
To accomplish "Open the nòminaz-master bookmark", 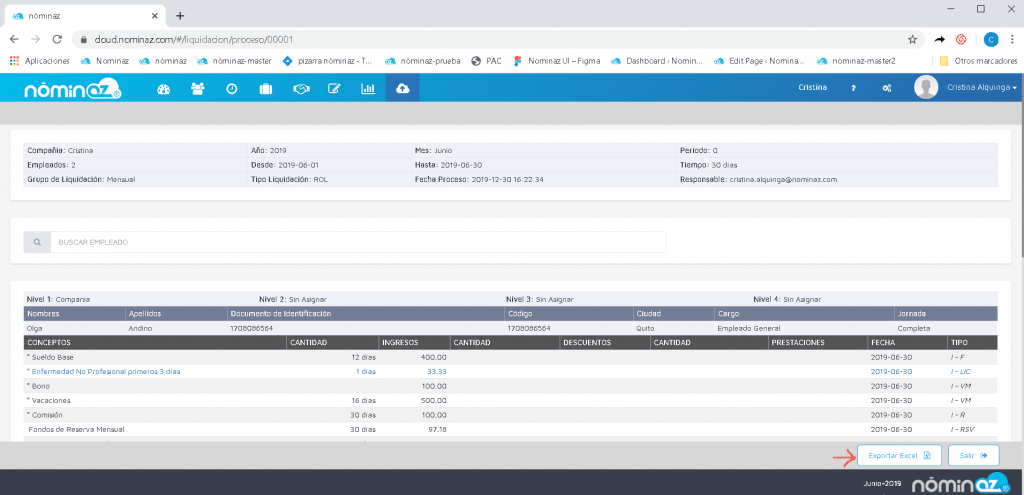I will coord(234,61).
